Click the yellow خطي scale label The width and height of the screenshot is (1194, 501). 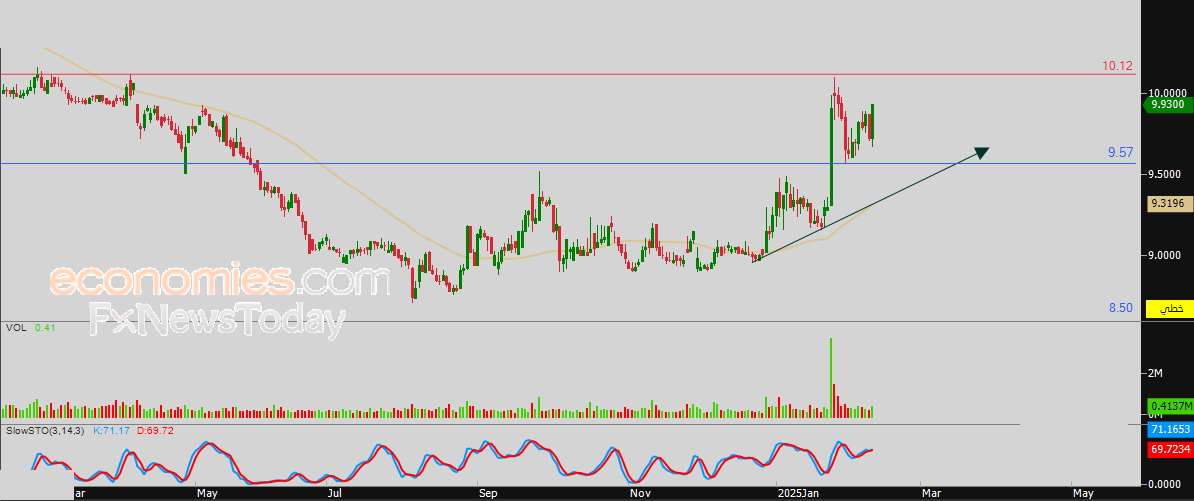point(1171,308)
